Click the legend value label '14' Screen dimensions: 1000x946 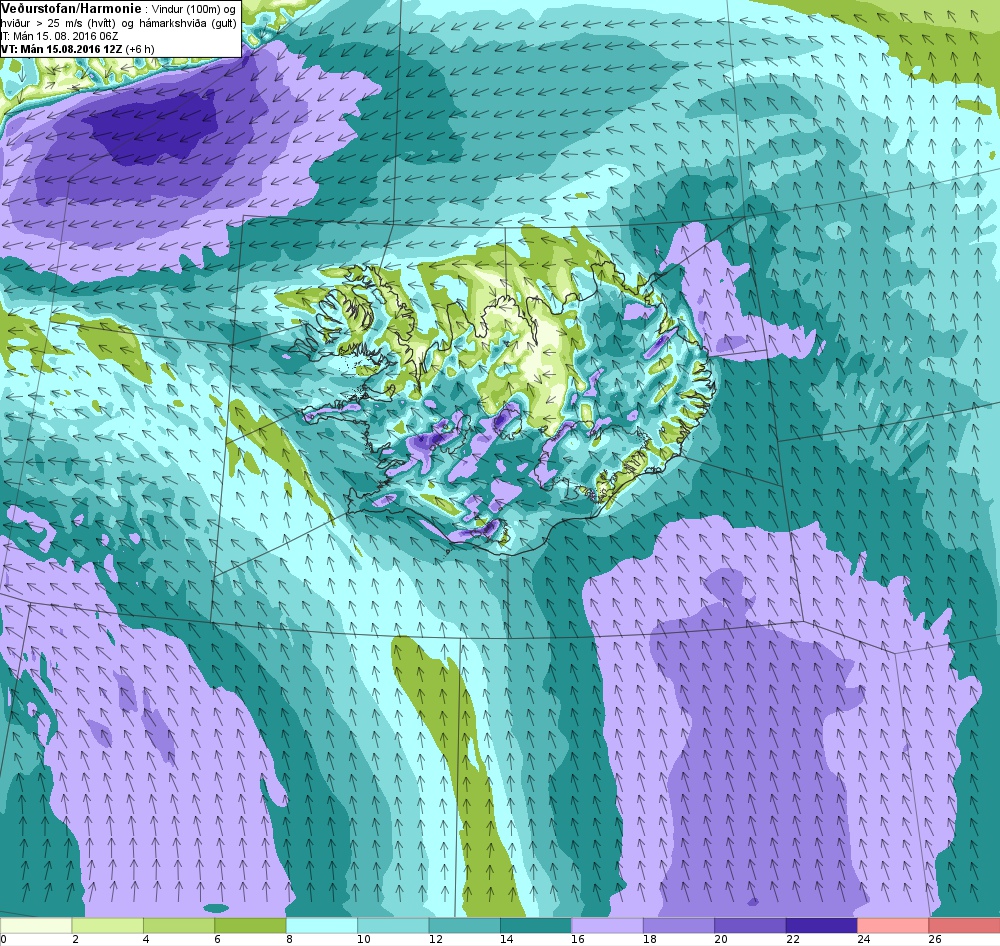pos(506,939)
